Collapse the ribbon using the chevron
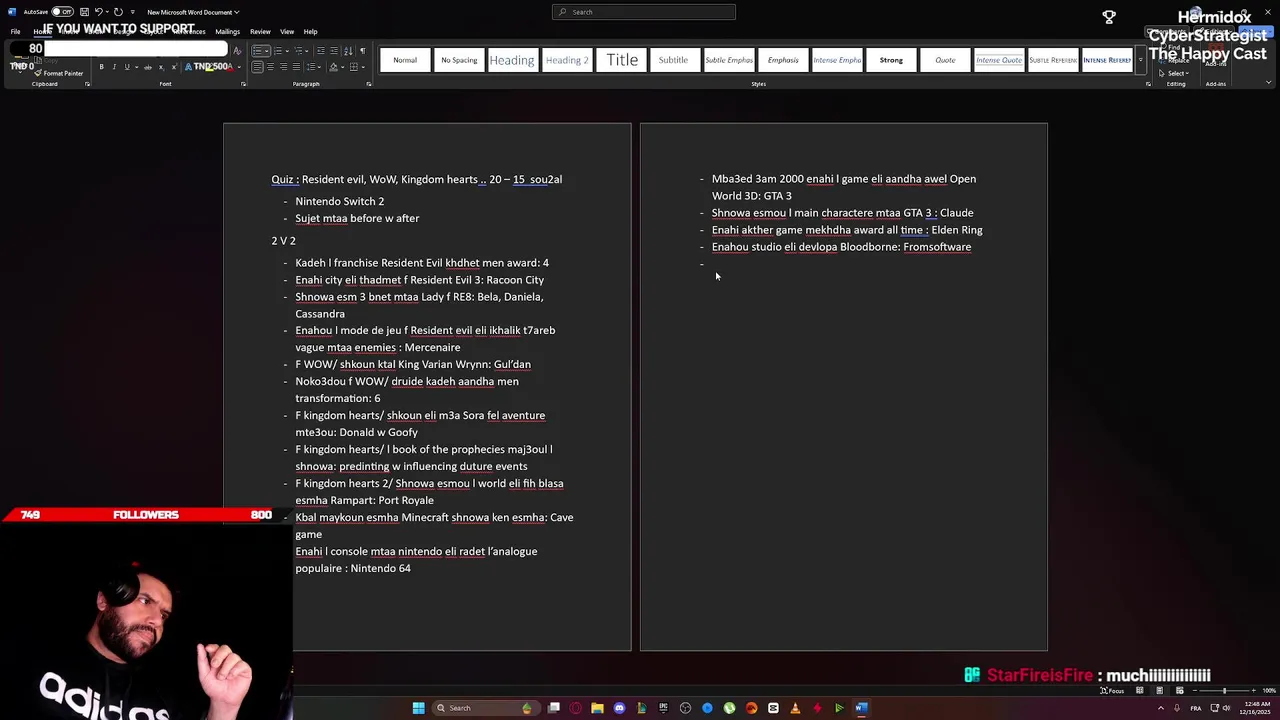This screenshot has width=1280, height=720. 1268,82
